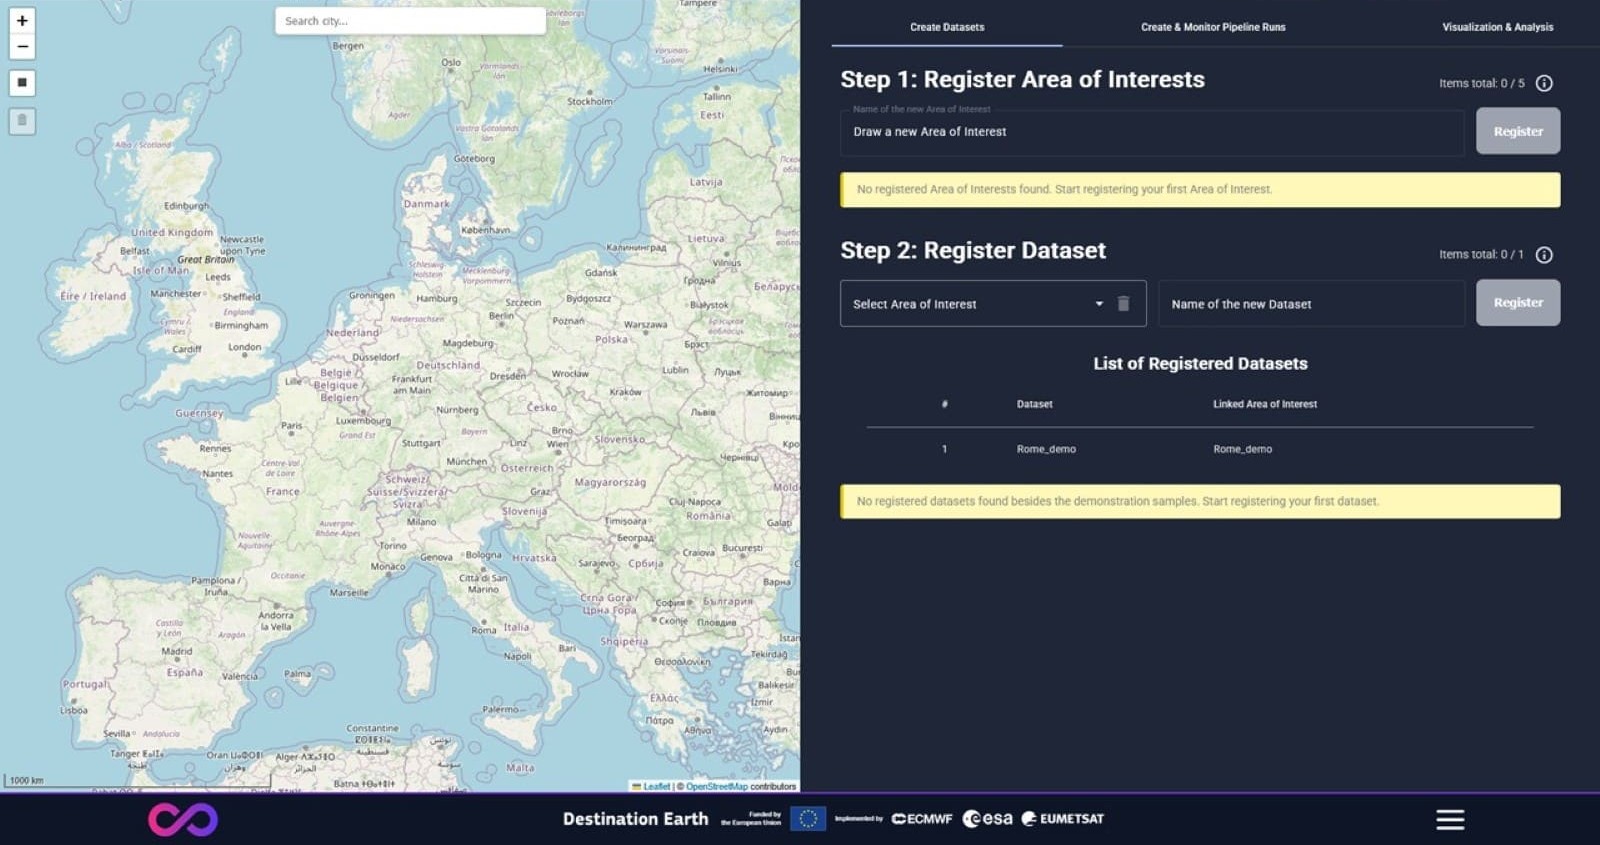Zoom out of the map
The image size is (1600, 845).
(22, 47)
